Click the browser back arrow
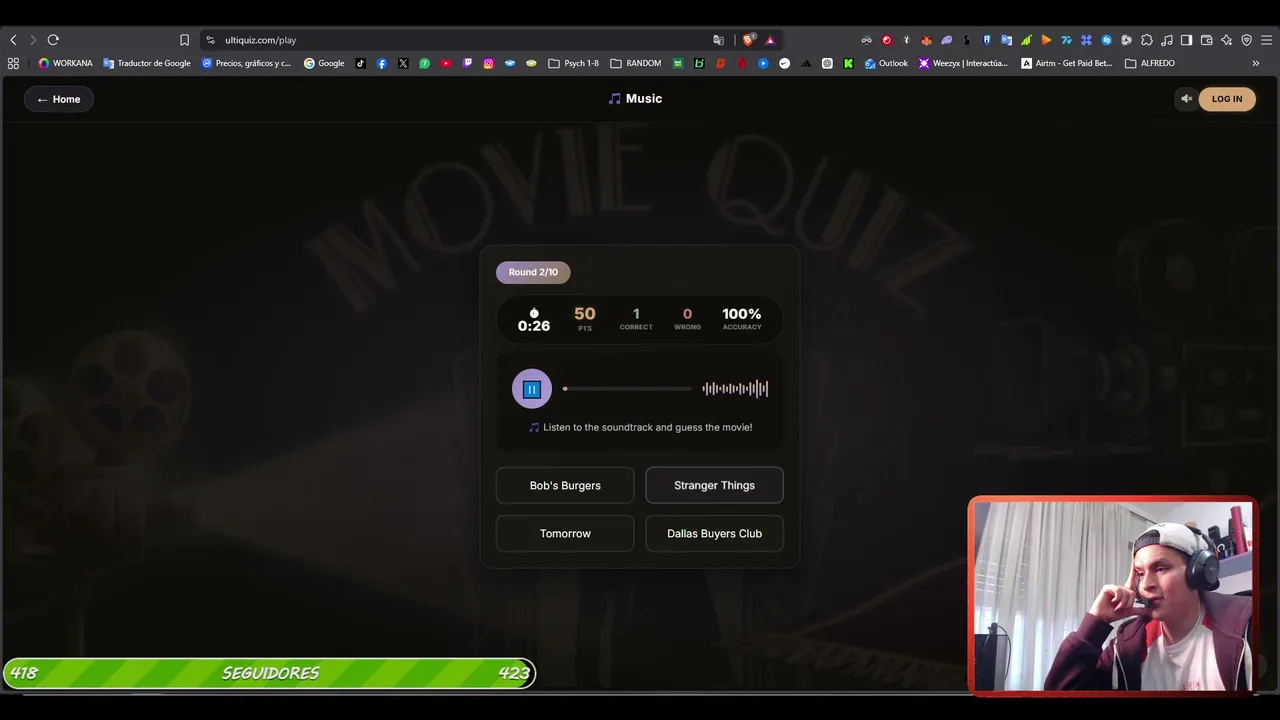Viewport: 1280px width, 720px height. click(x=13, y=40)
